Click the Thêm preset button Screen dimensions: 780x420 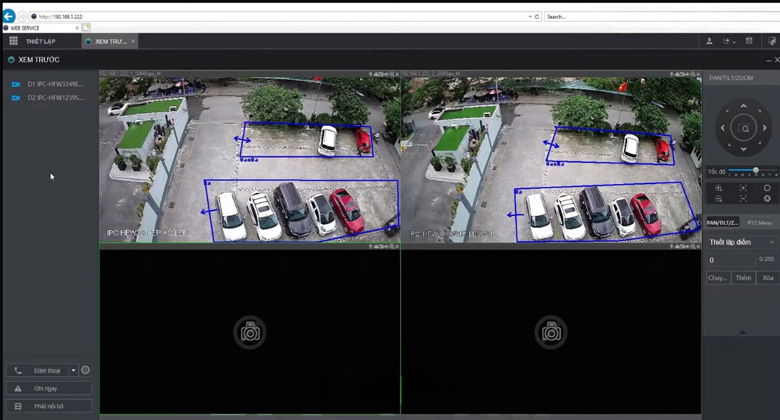(742, 277)
